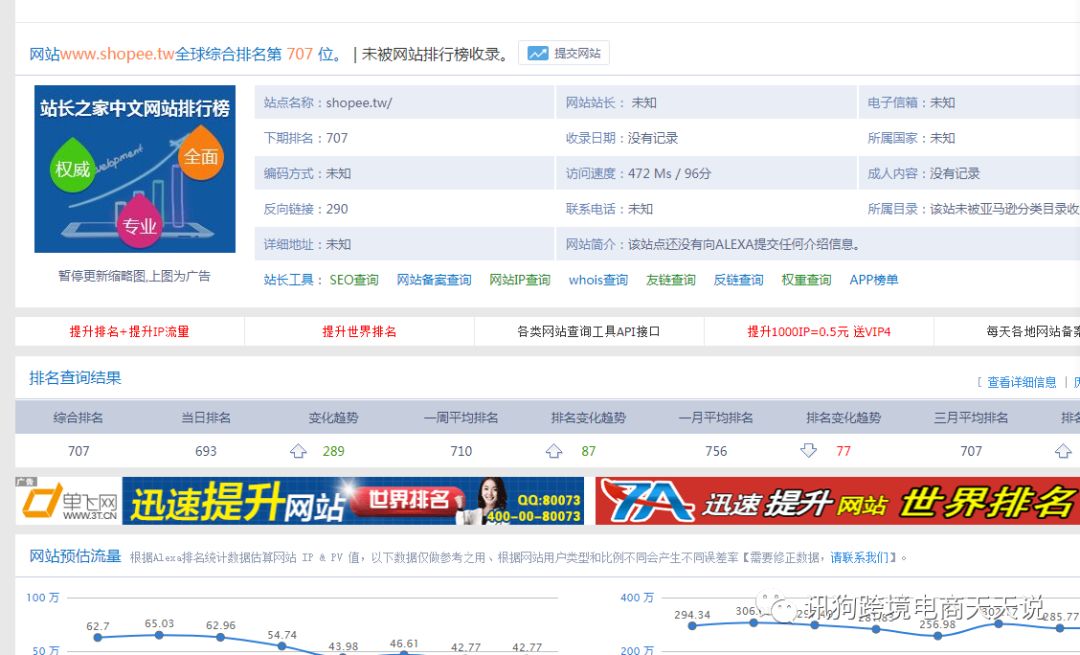Click the 提升排名+提升IP流量 promo link
The image size is (1080, 655).
tap(129, 331)
